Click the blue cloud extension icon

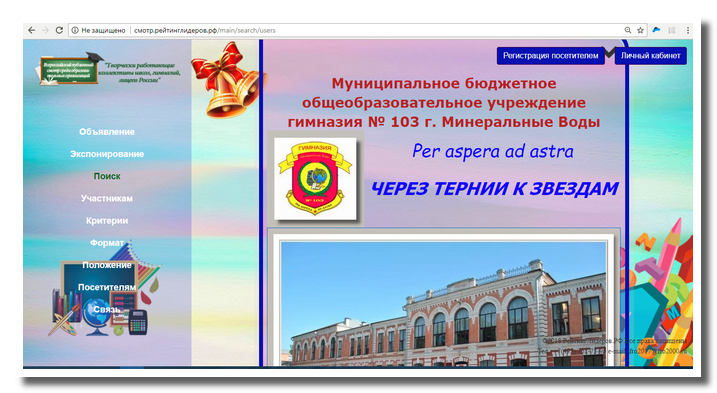(656, 30)
